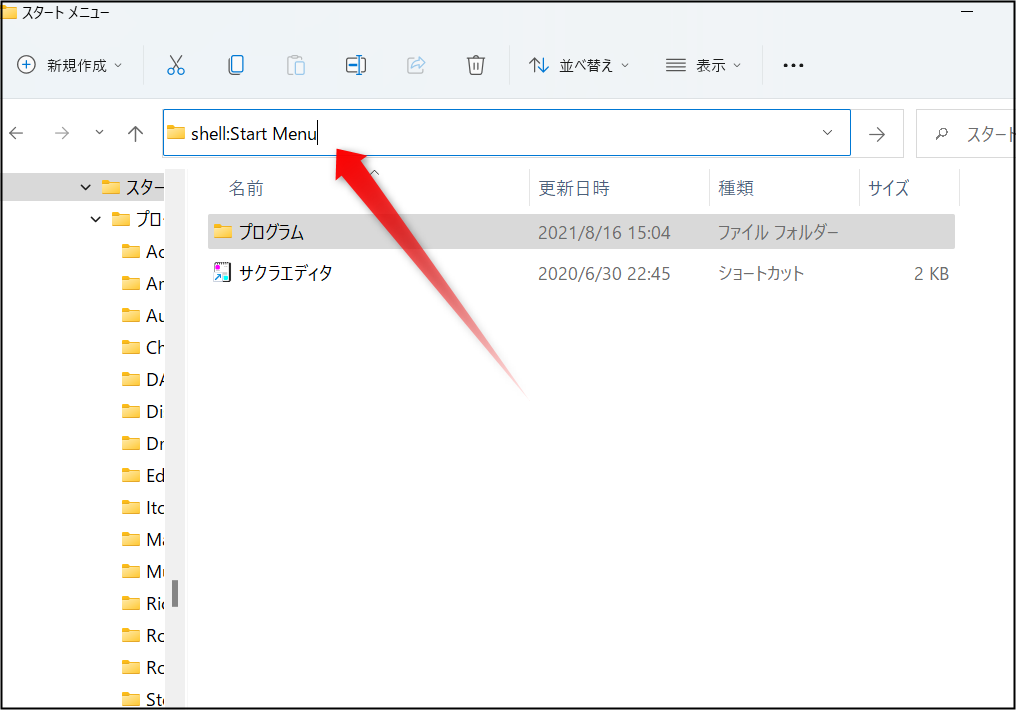The image size is (1016, 710).
Task: Click the address bar with shell:Start Menu
Action: (507, 133)
